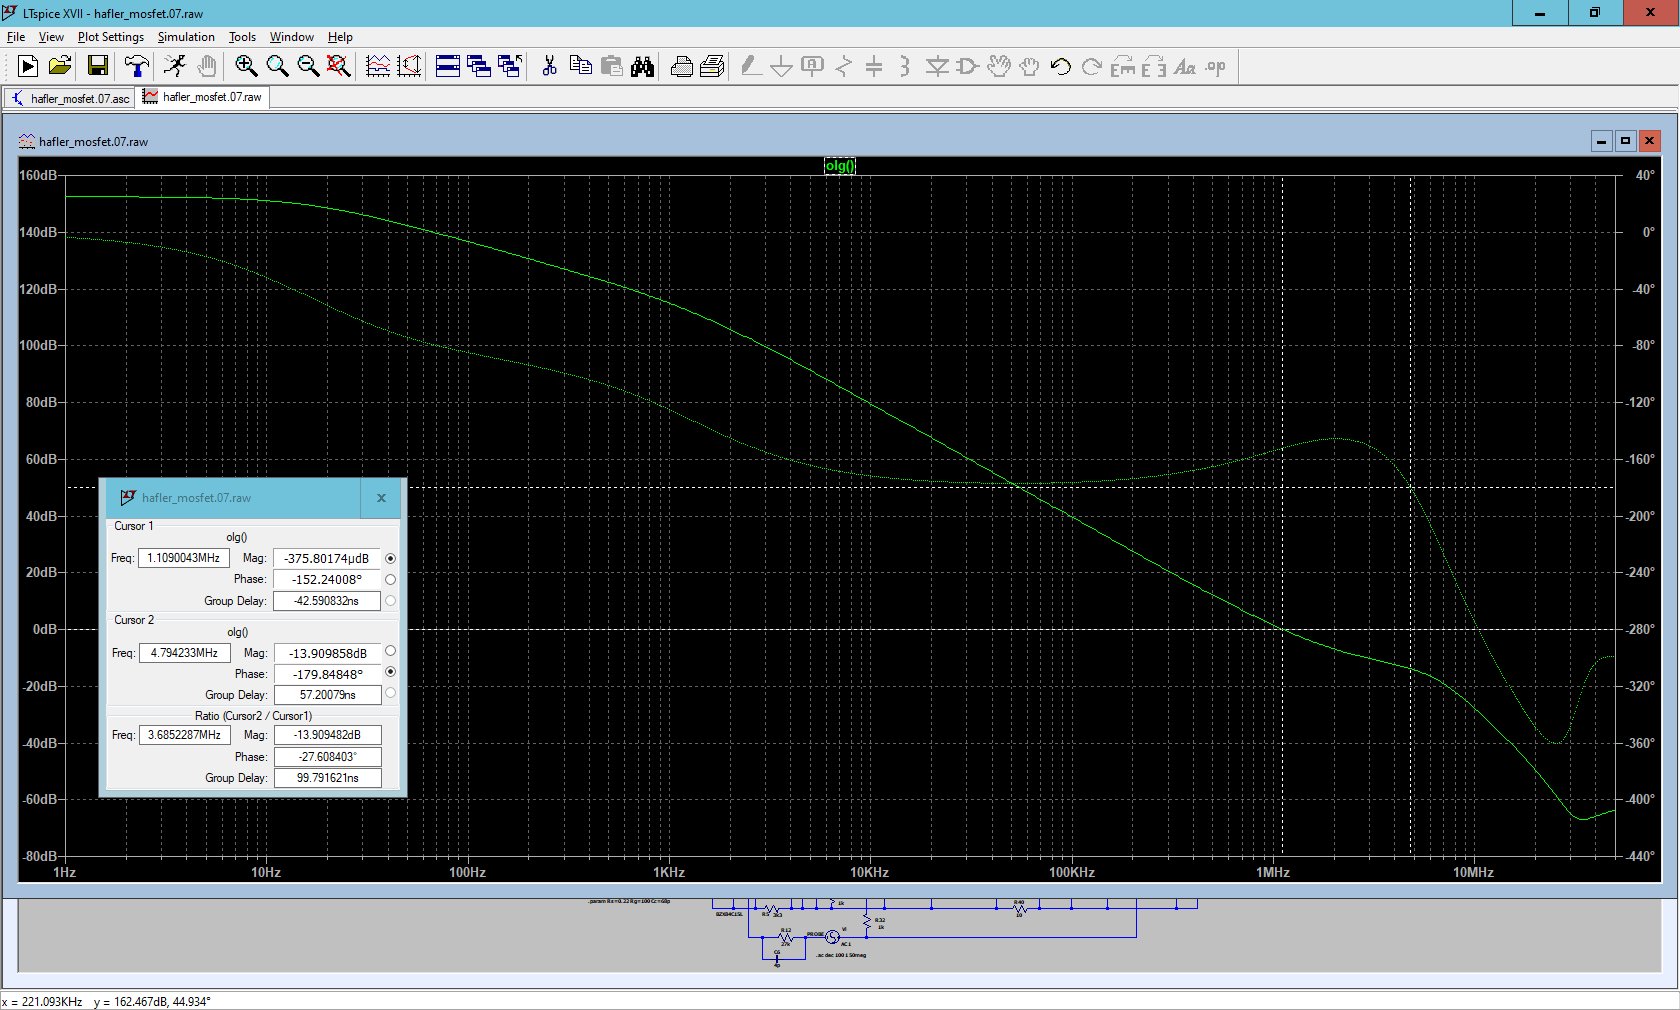Screen dimensions: 1680x1010
Task: Open the Control Panel hammer icon
Action: [137, 66]
